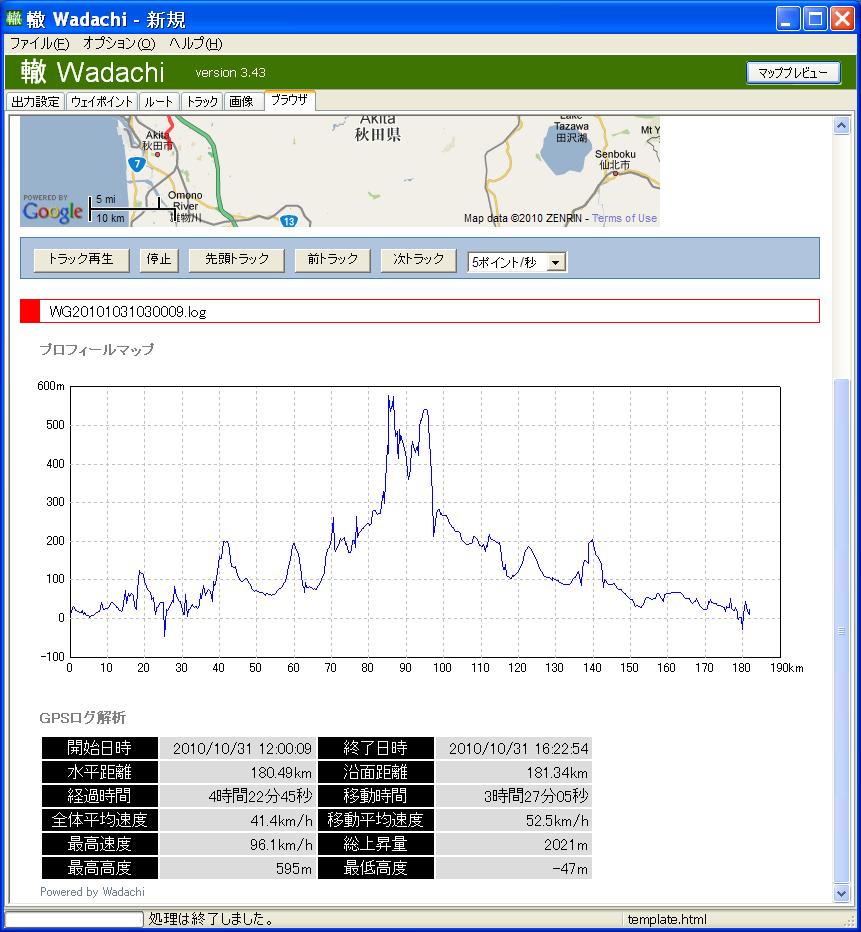Click the プロフィールマップ heading
This screenshot has height=932, width=861.
point(96,350)
